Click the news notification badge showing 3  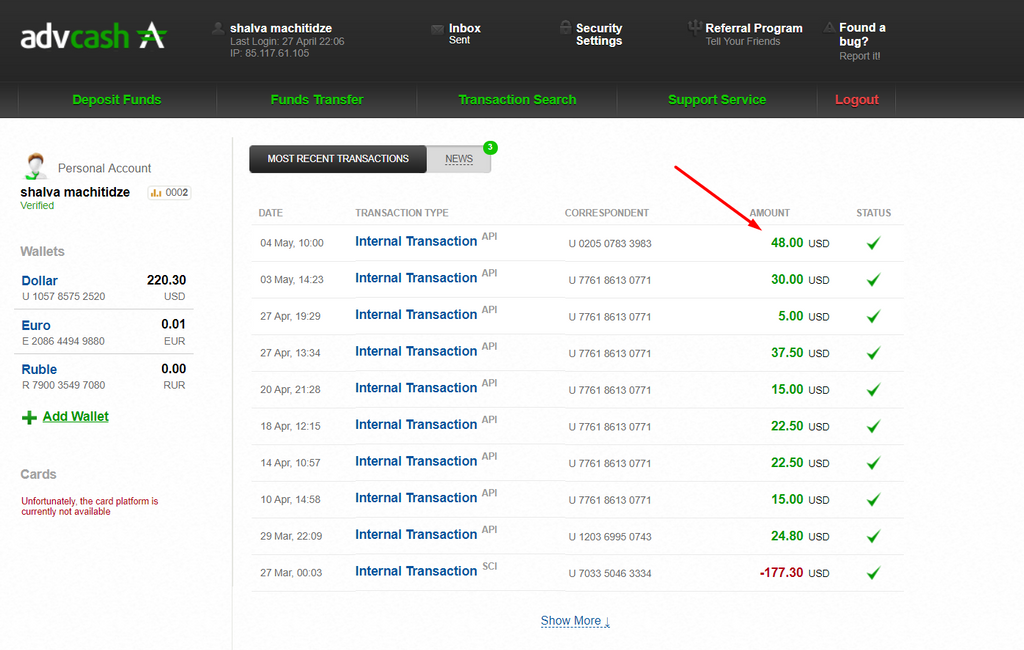coord(490,148)
